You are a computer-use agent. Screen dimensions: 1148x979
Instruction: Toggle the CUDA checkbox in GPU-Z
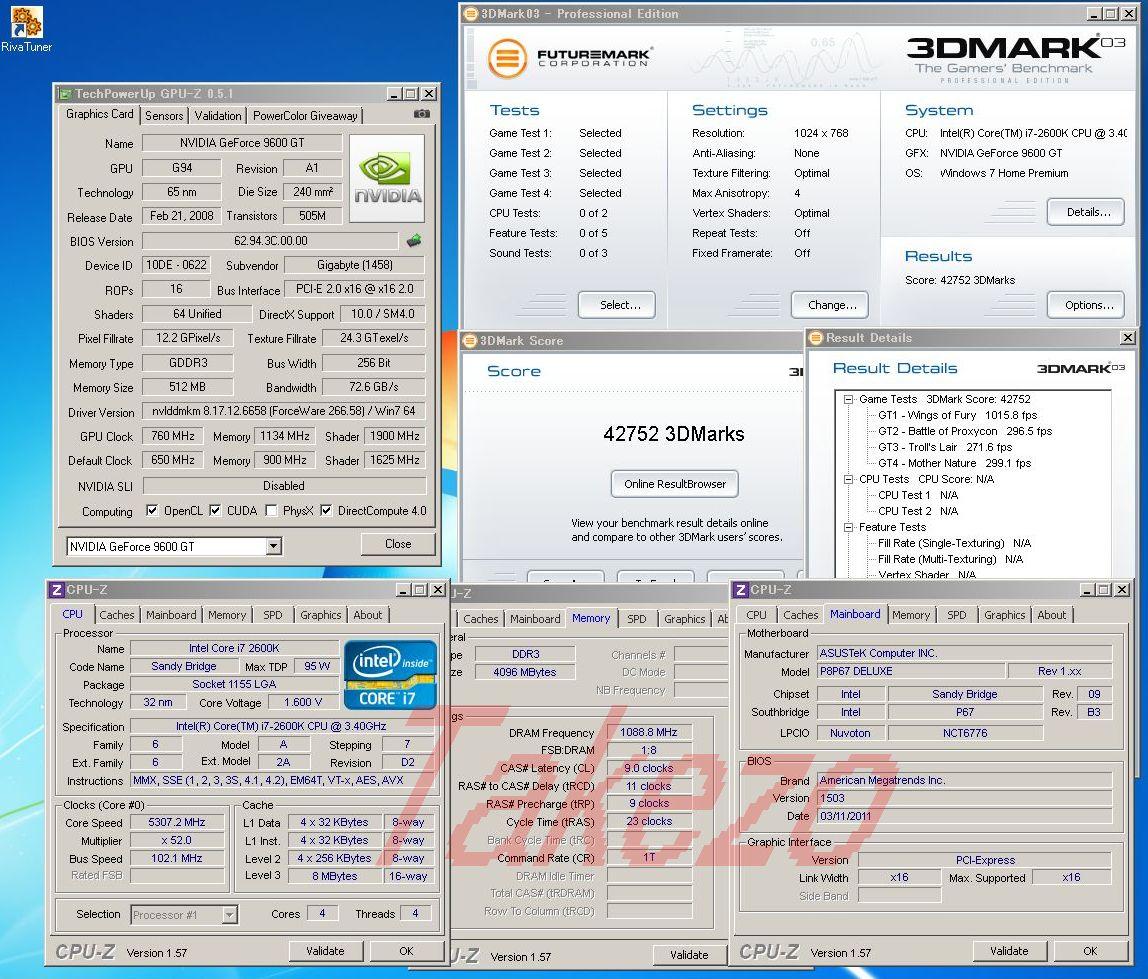215,510
